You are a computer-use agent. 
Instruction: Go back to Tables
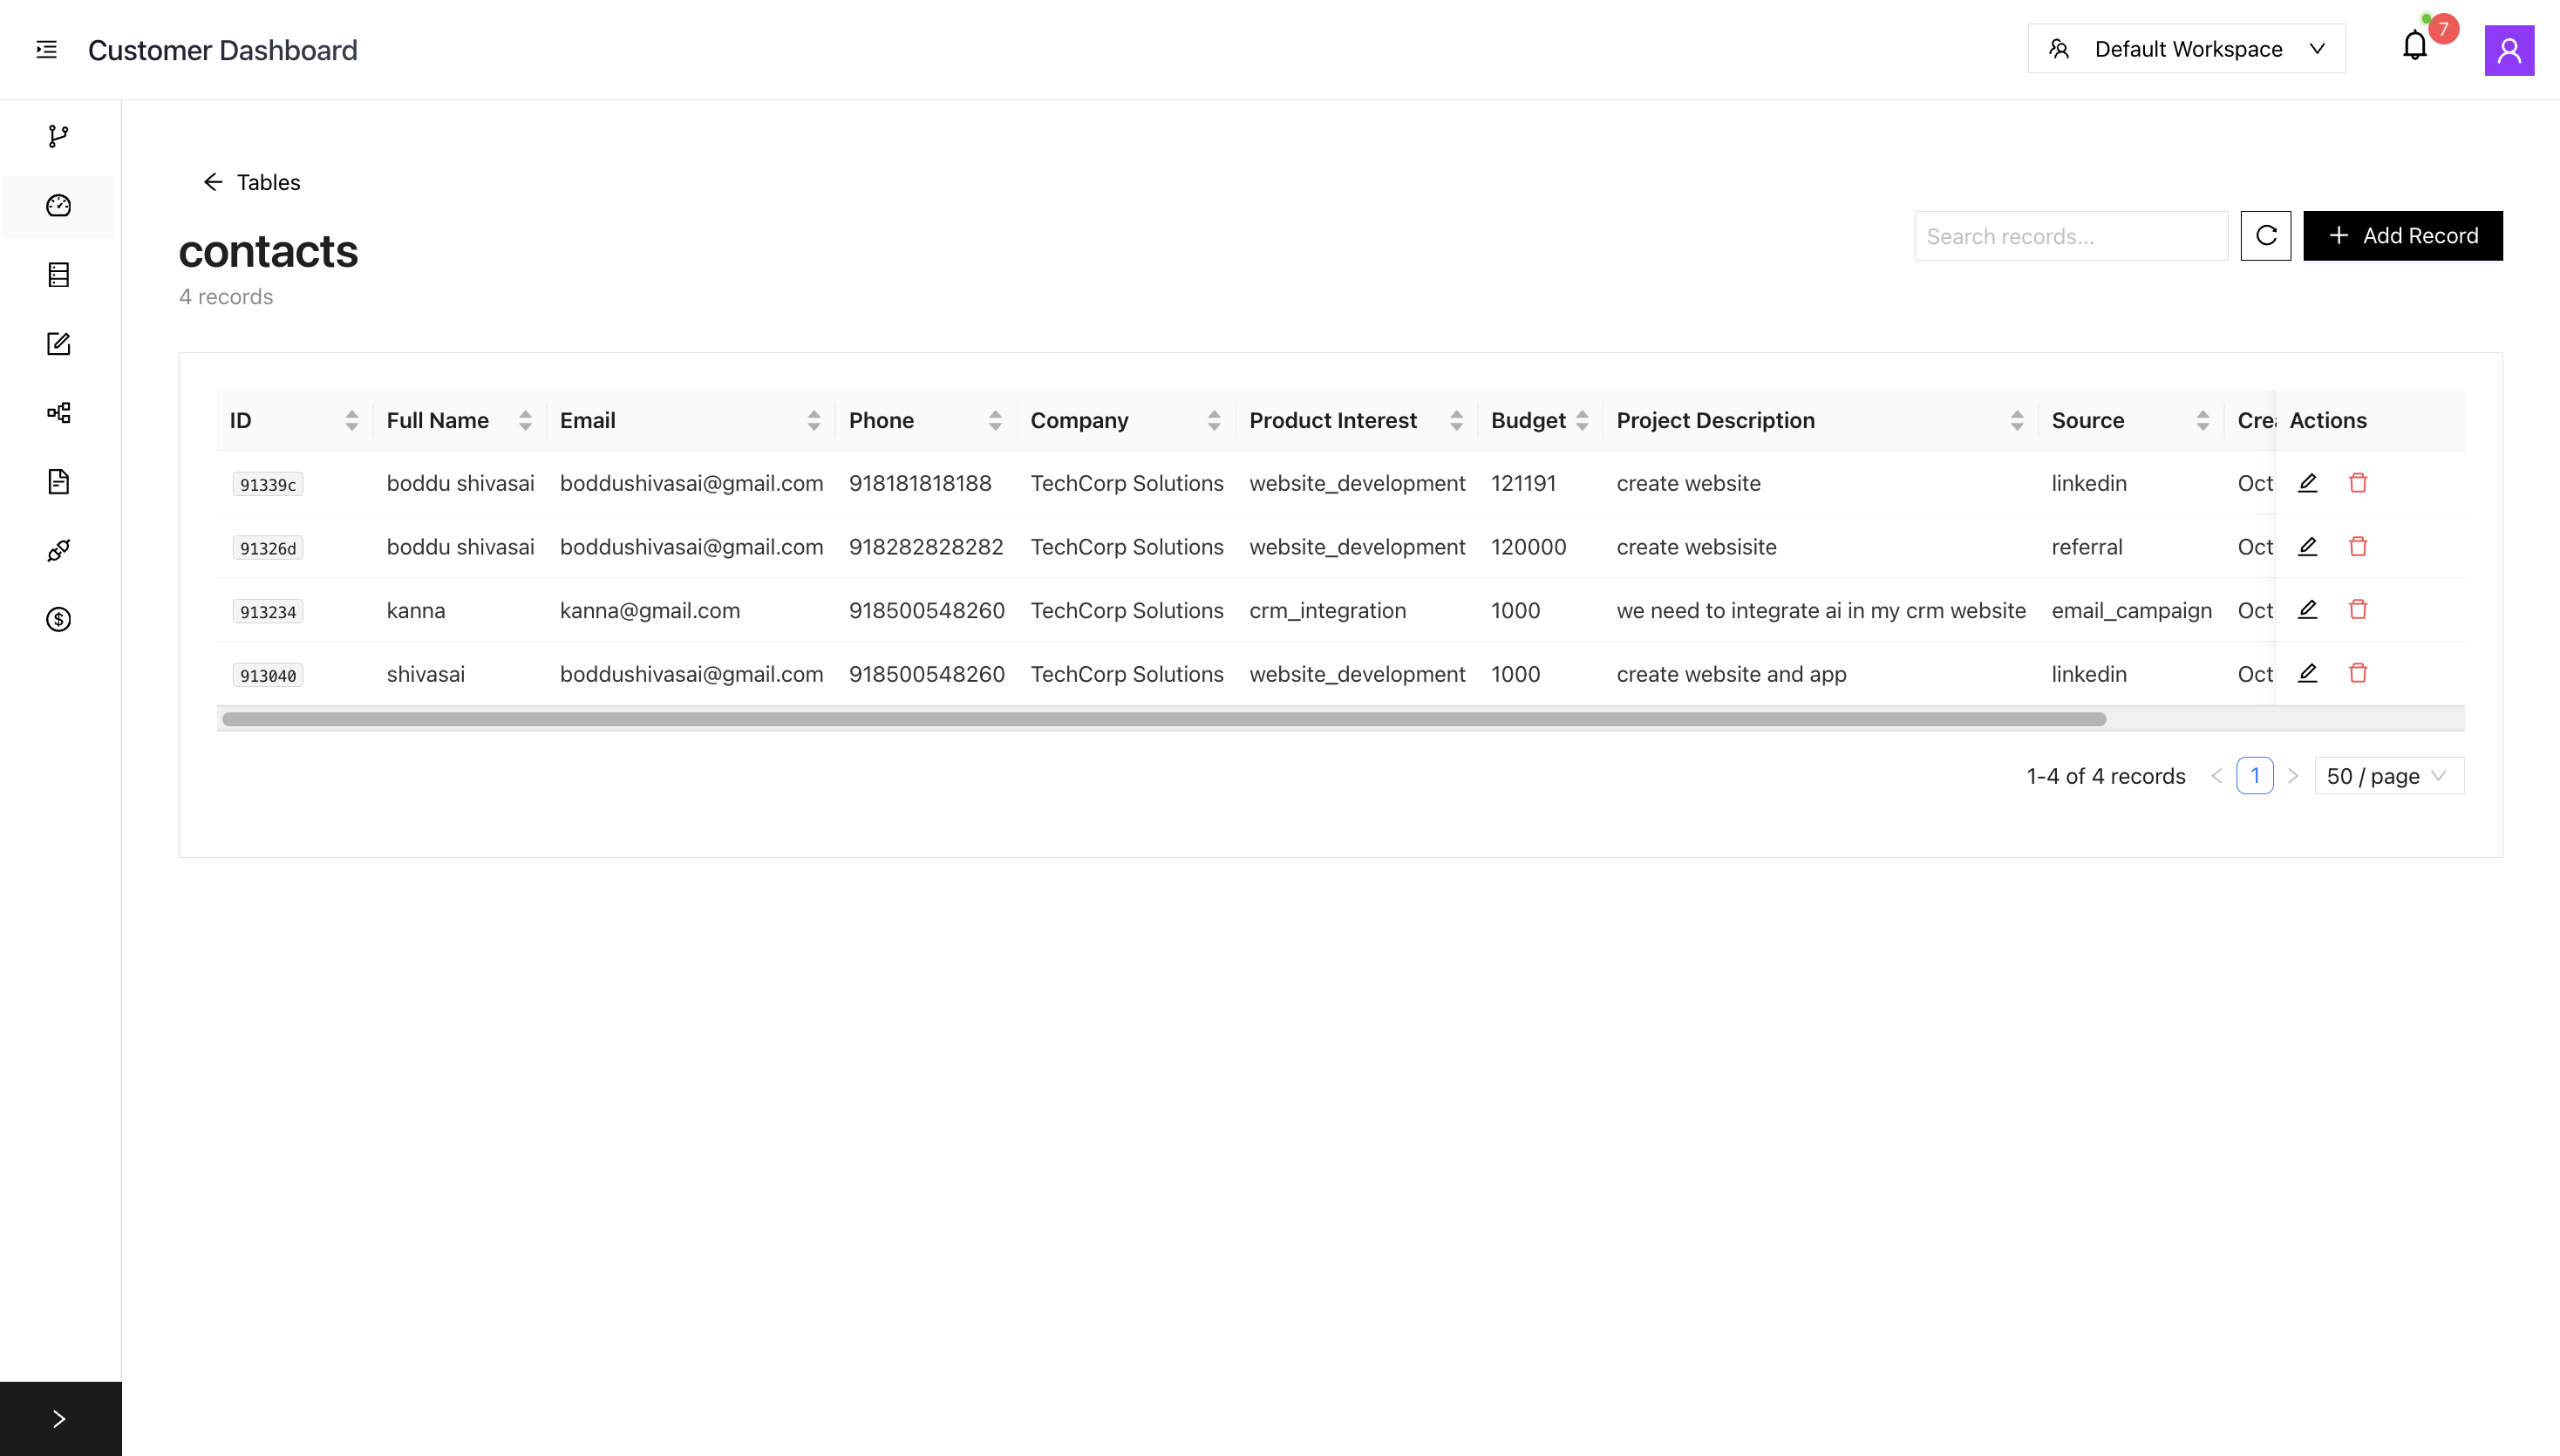[252, 182]
